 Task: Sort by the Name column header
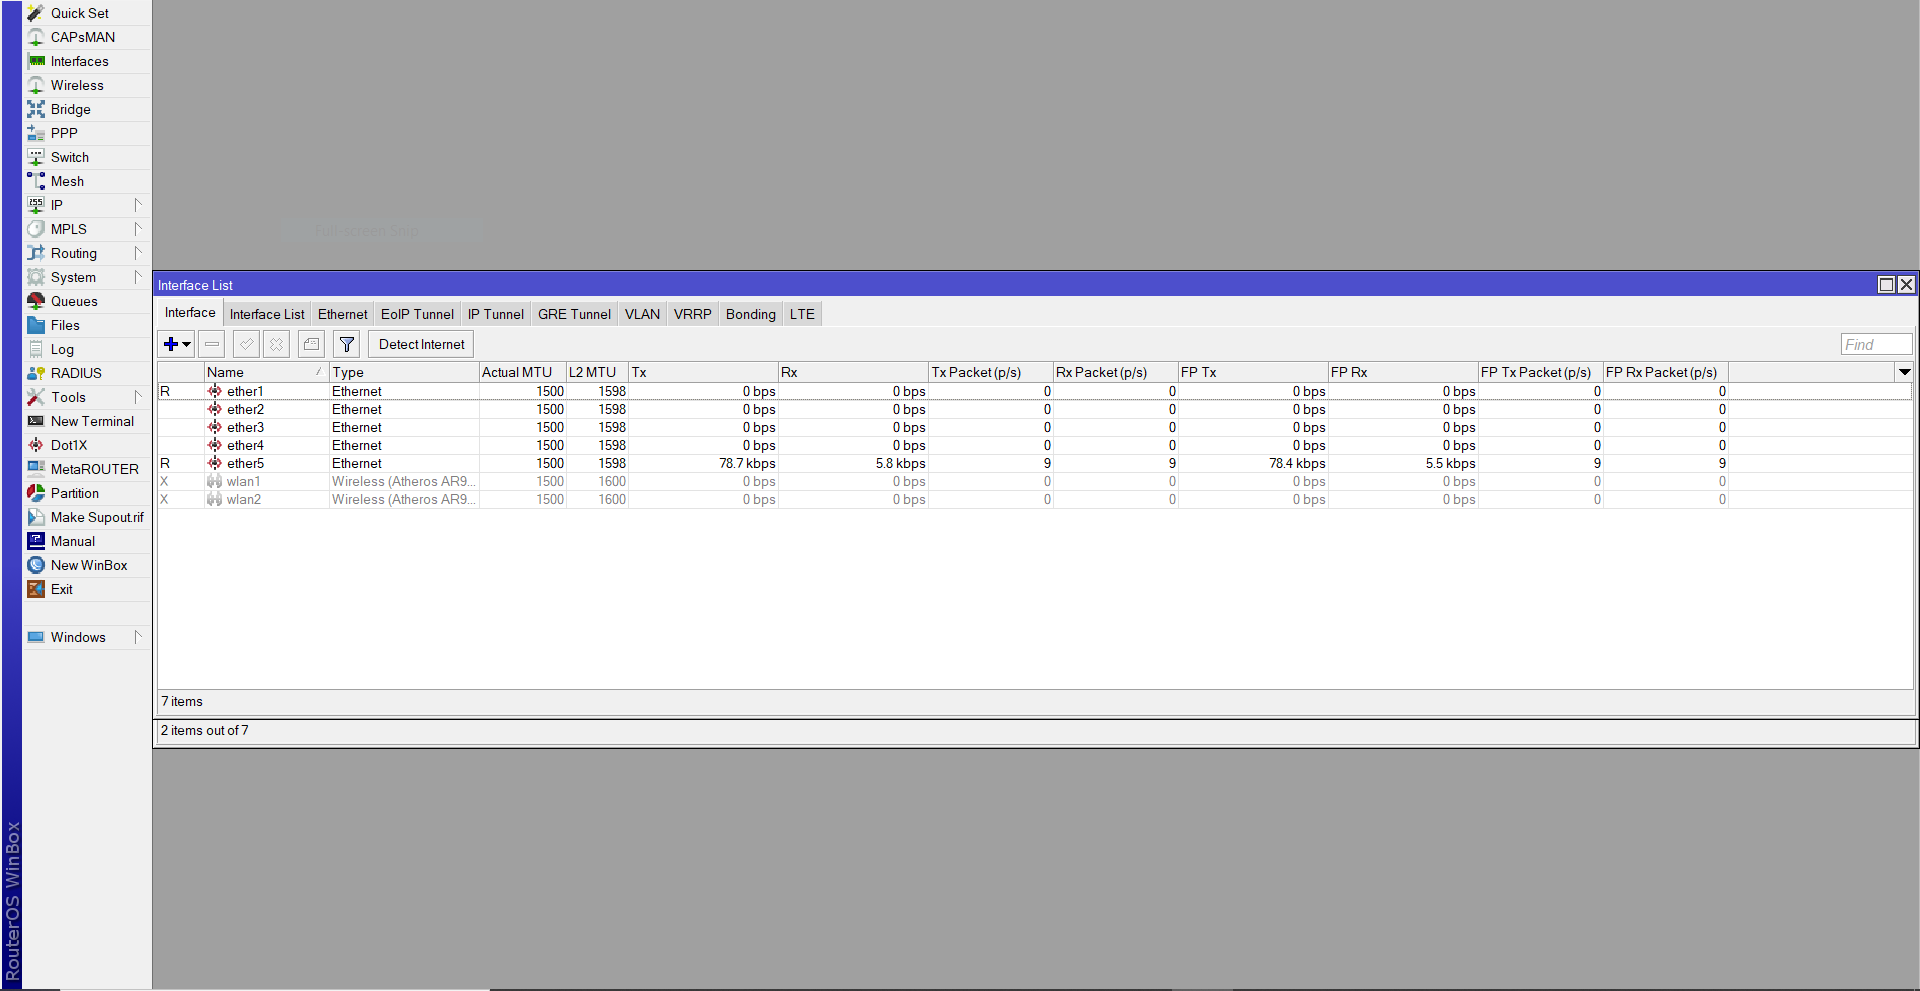pos(266,372)
